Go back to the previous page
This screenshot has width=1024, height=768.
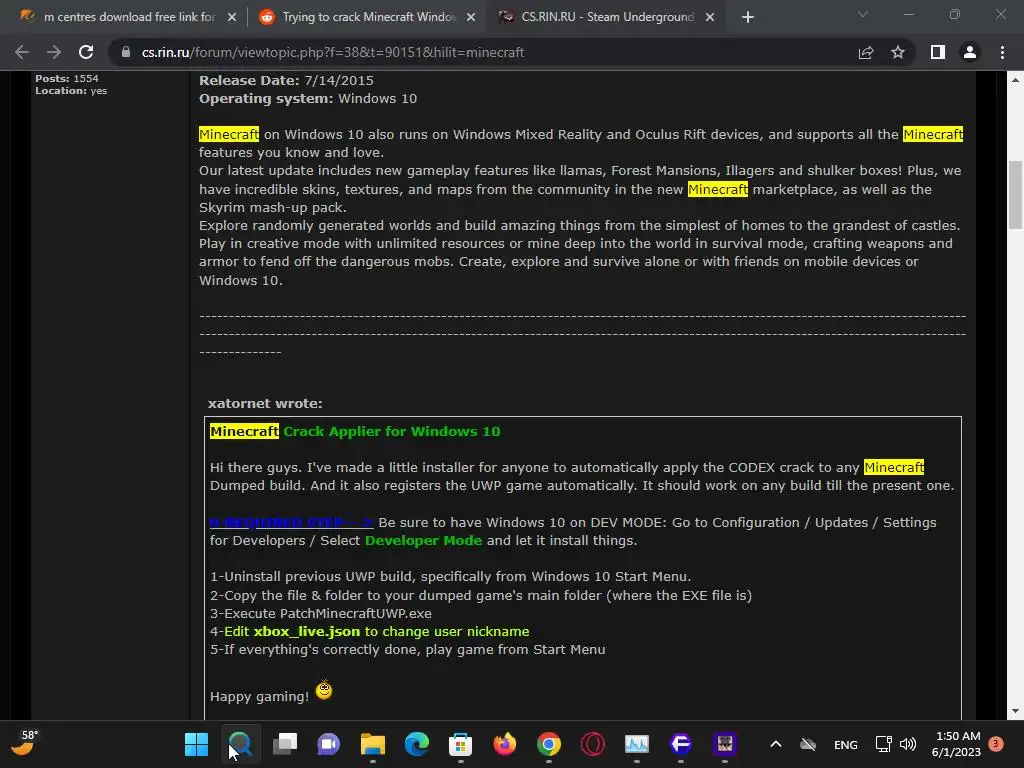click(x=22, y=52)
